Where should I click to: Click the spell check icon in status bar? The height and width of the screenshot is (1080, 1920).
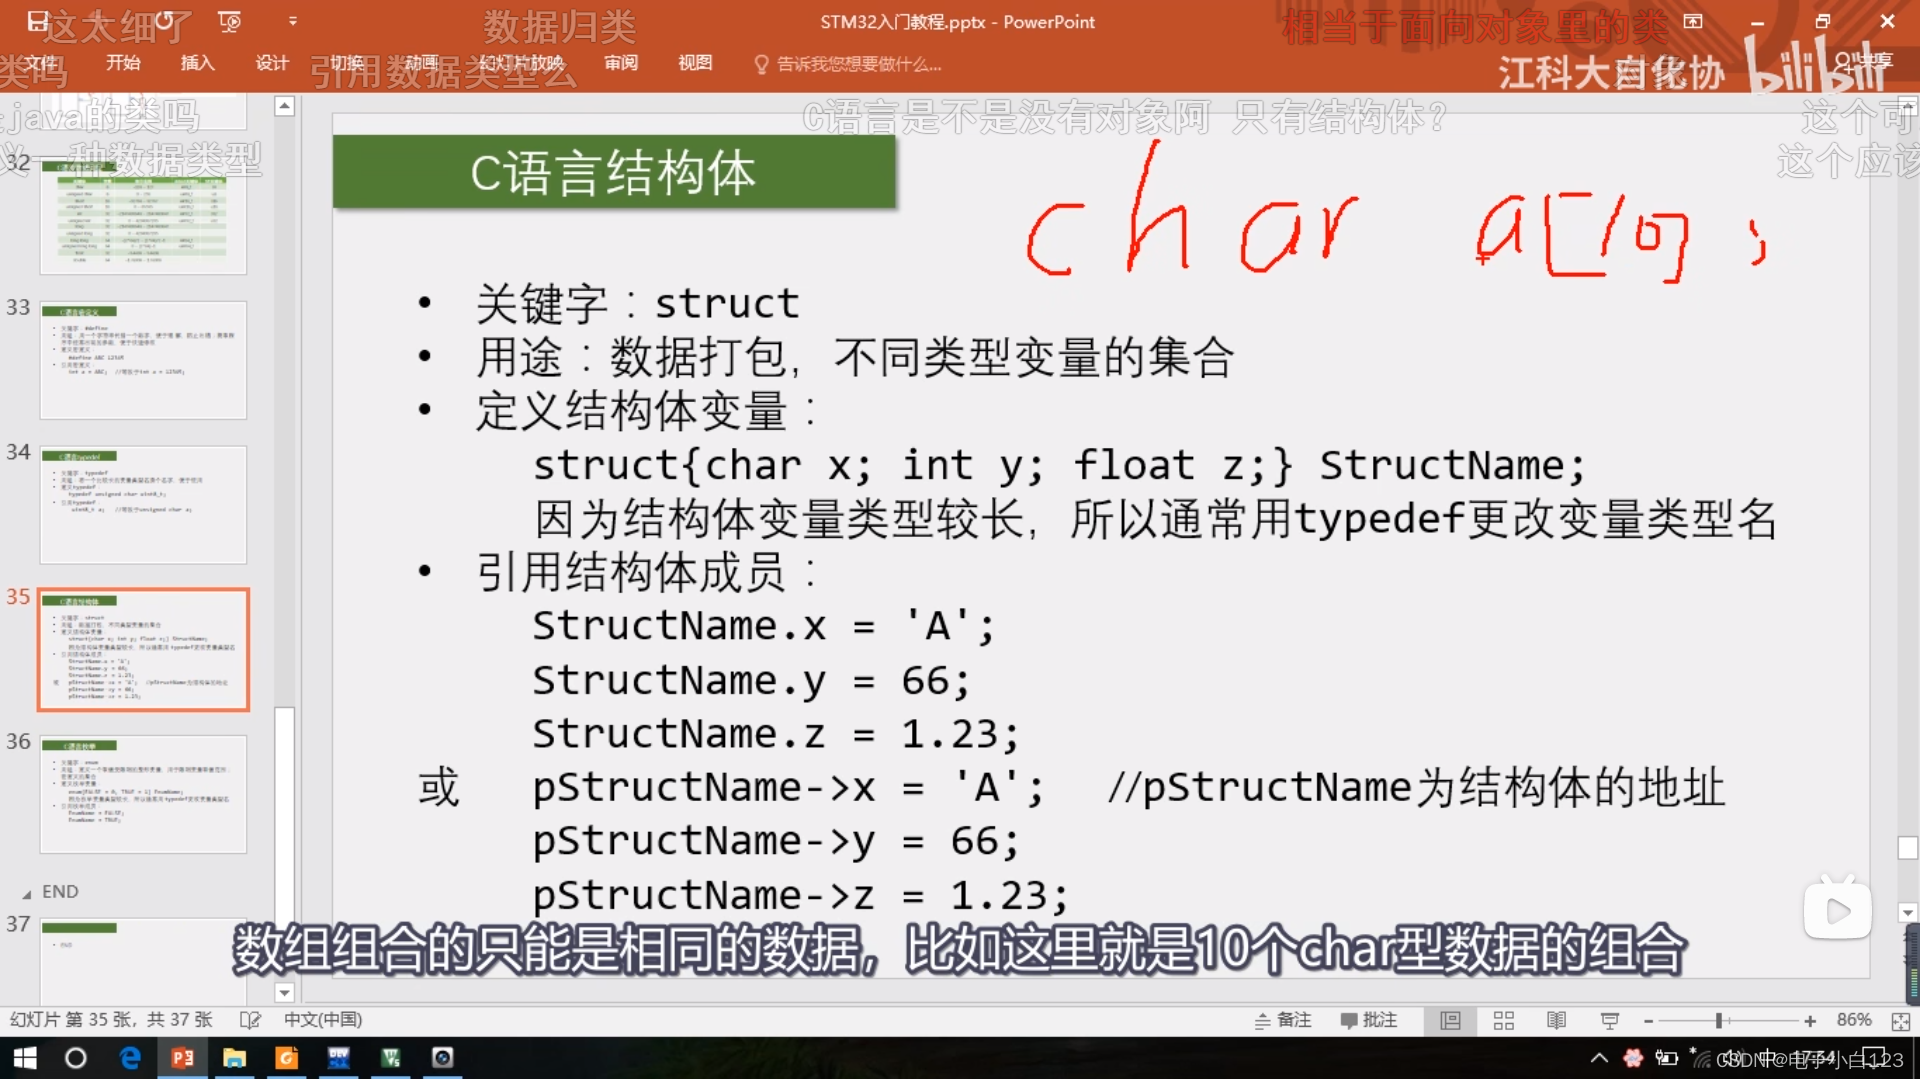click(x=250, y=1020)
